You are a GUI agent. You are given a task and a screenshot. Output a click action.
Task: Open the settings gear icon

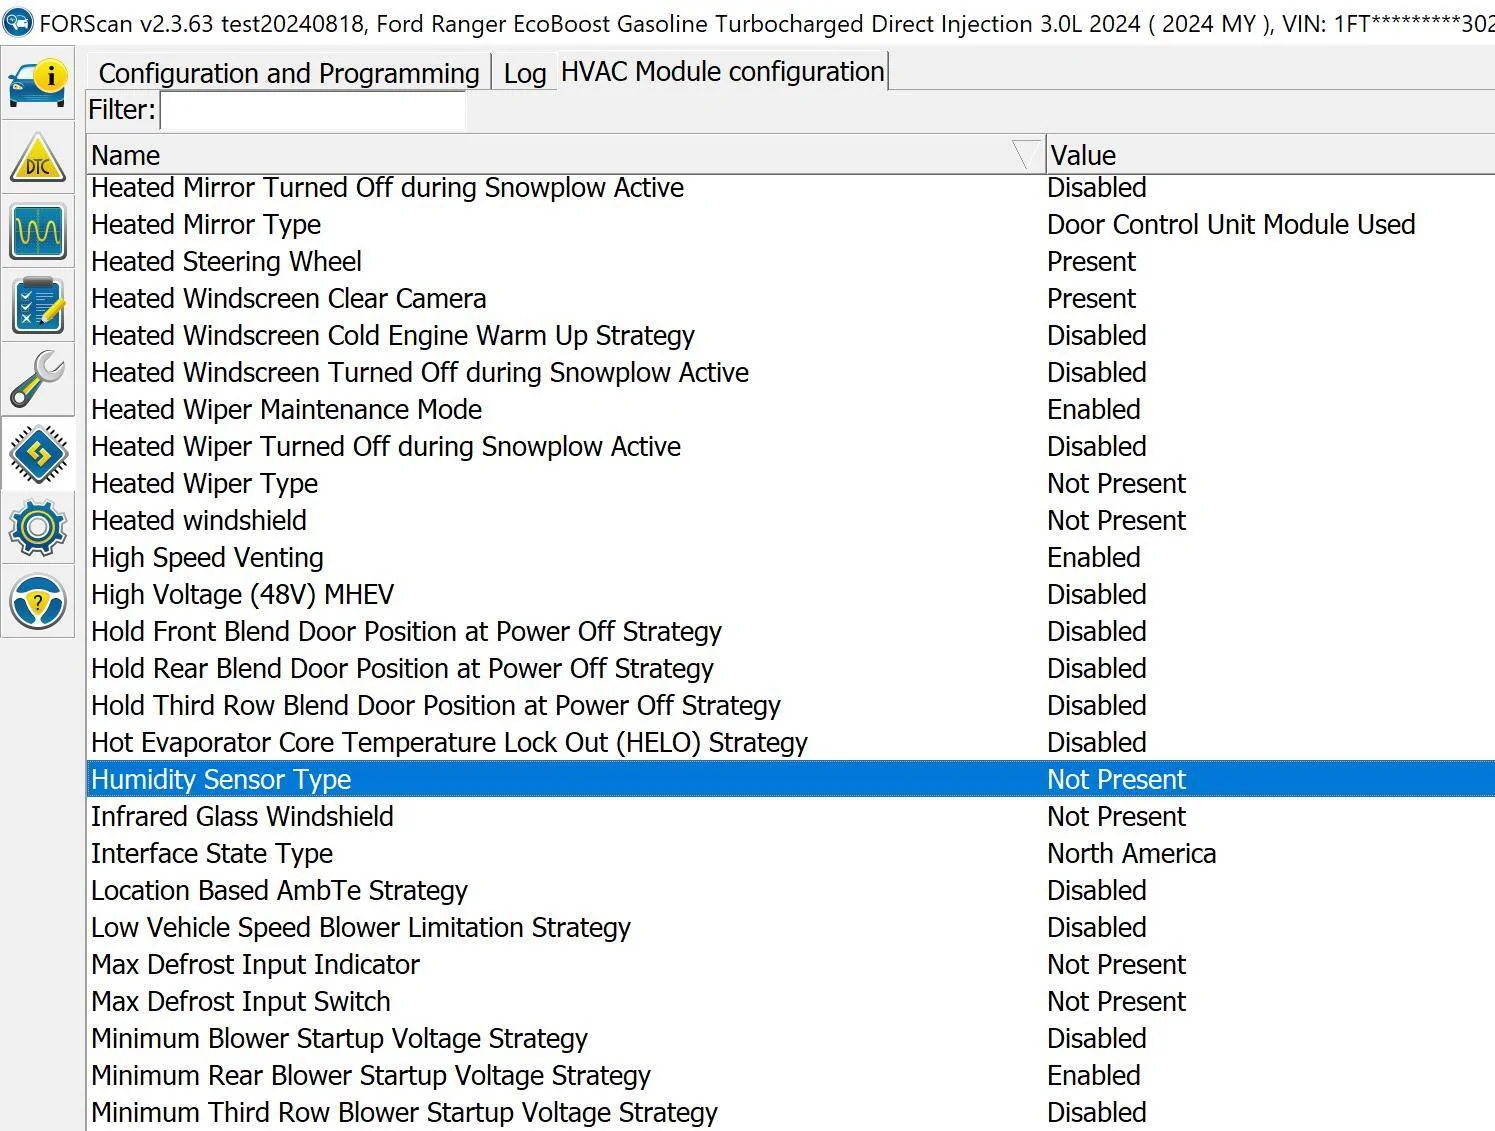tap(38, 528)
